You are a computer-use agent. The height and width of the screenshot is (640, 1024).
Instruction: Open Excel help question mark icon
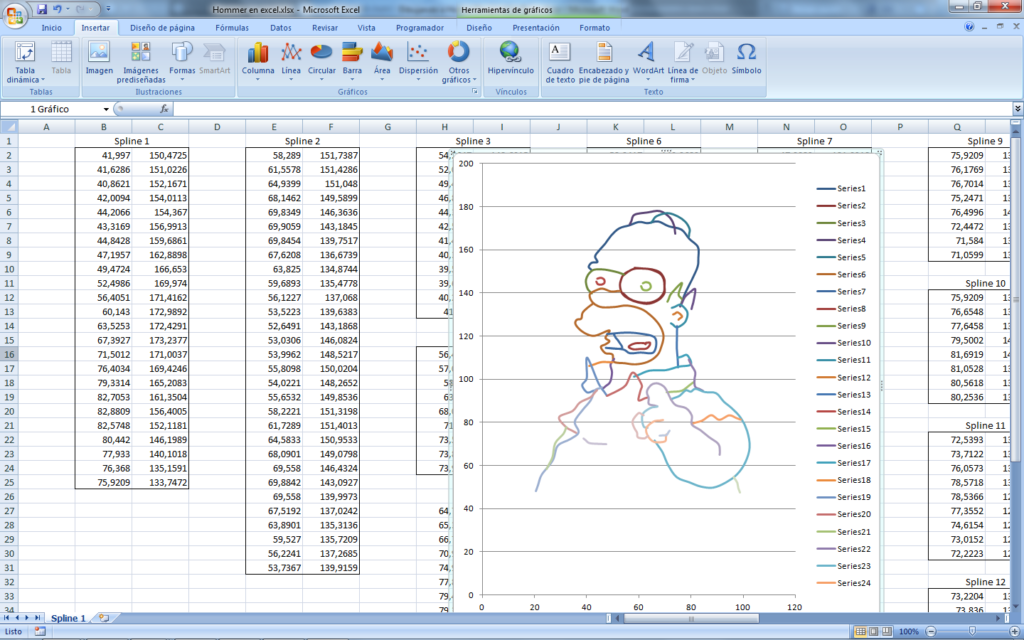969,27
